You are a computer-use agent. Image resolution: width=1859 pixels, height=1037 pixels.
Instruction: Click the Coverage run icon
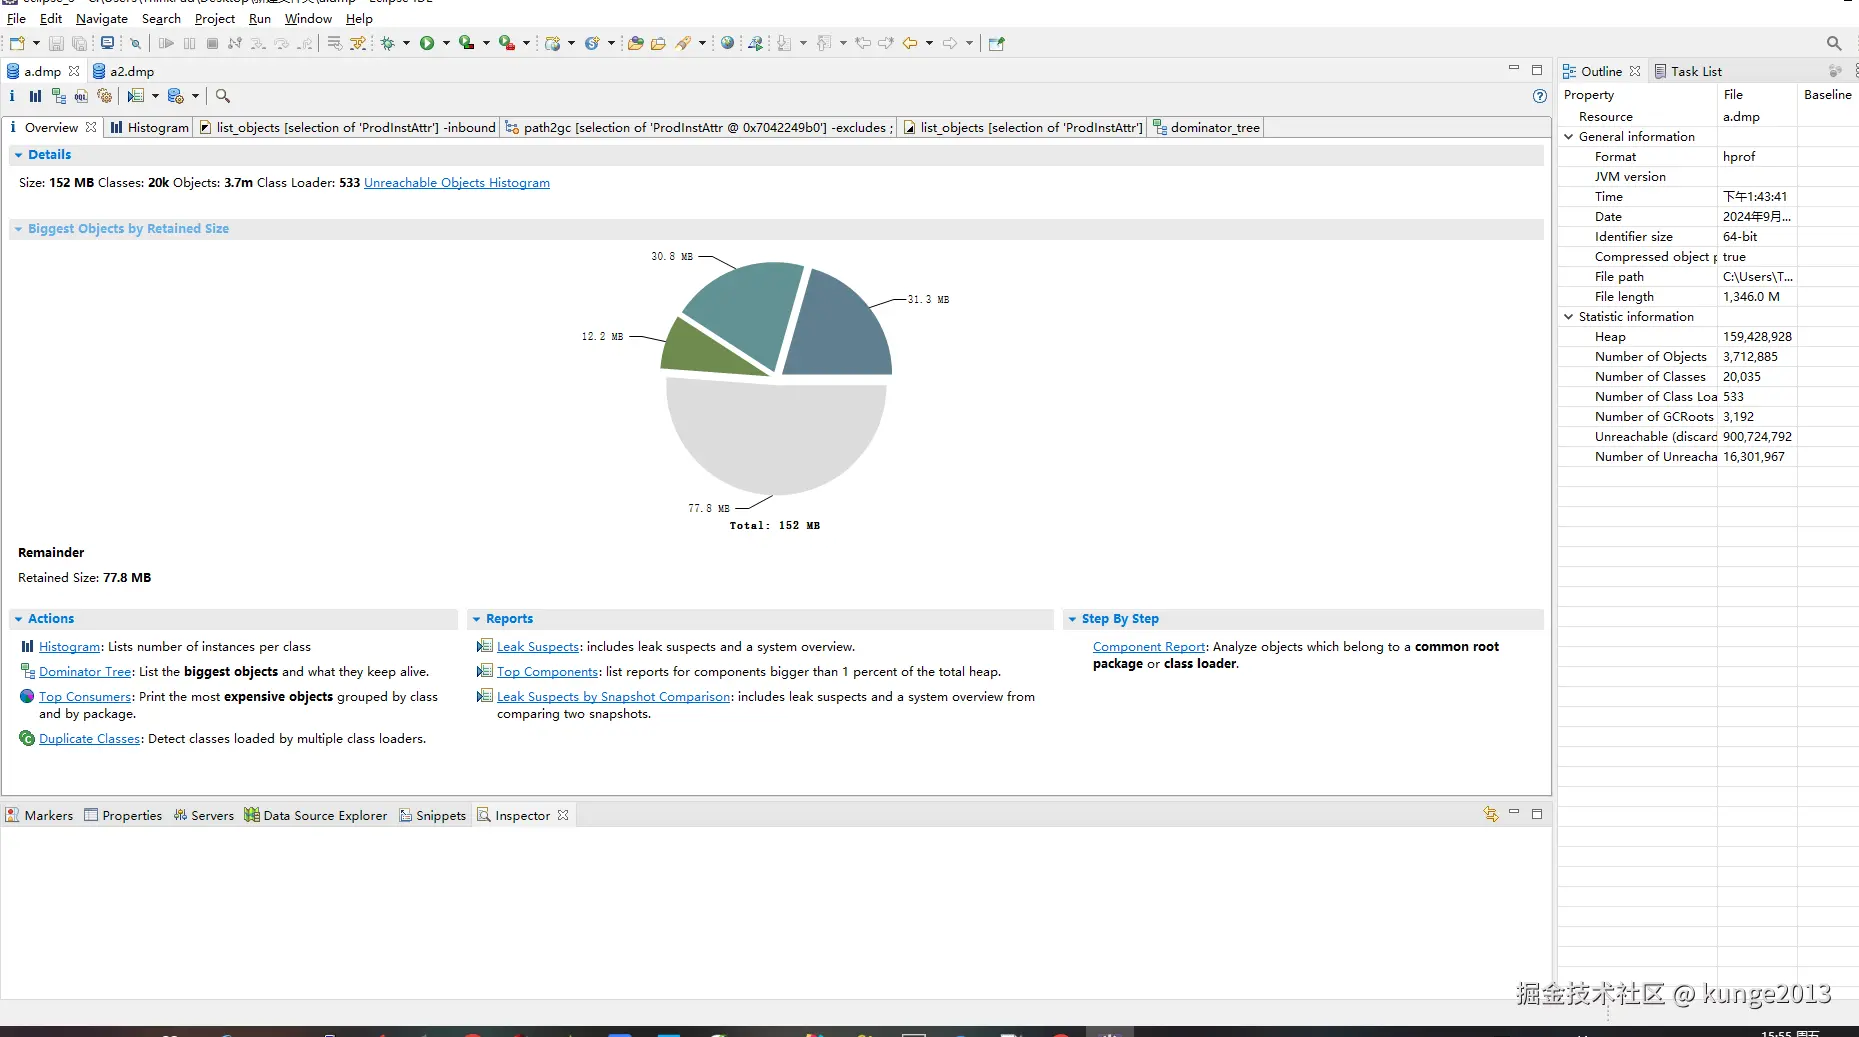(466, 43)
